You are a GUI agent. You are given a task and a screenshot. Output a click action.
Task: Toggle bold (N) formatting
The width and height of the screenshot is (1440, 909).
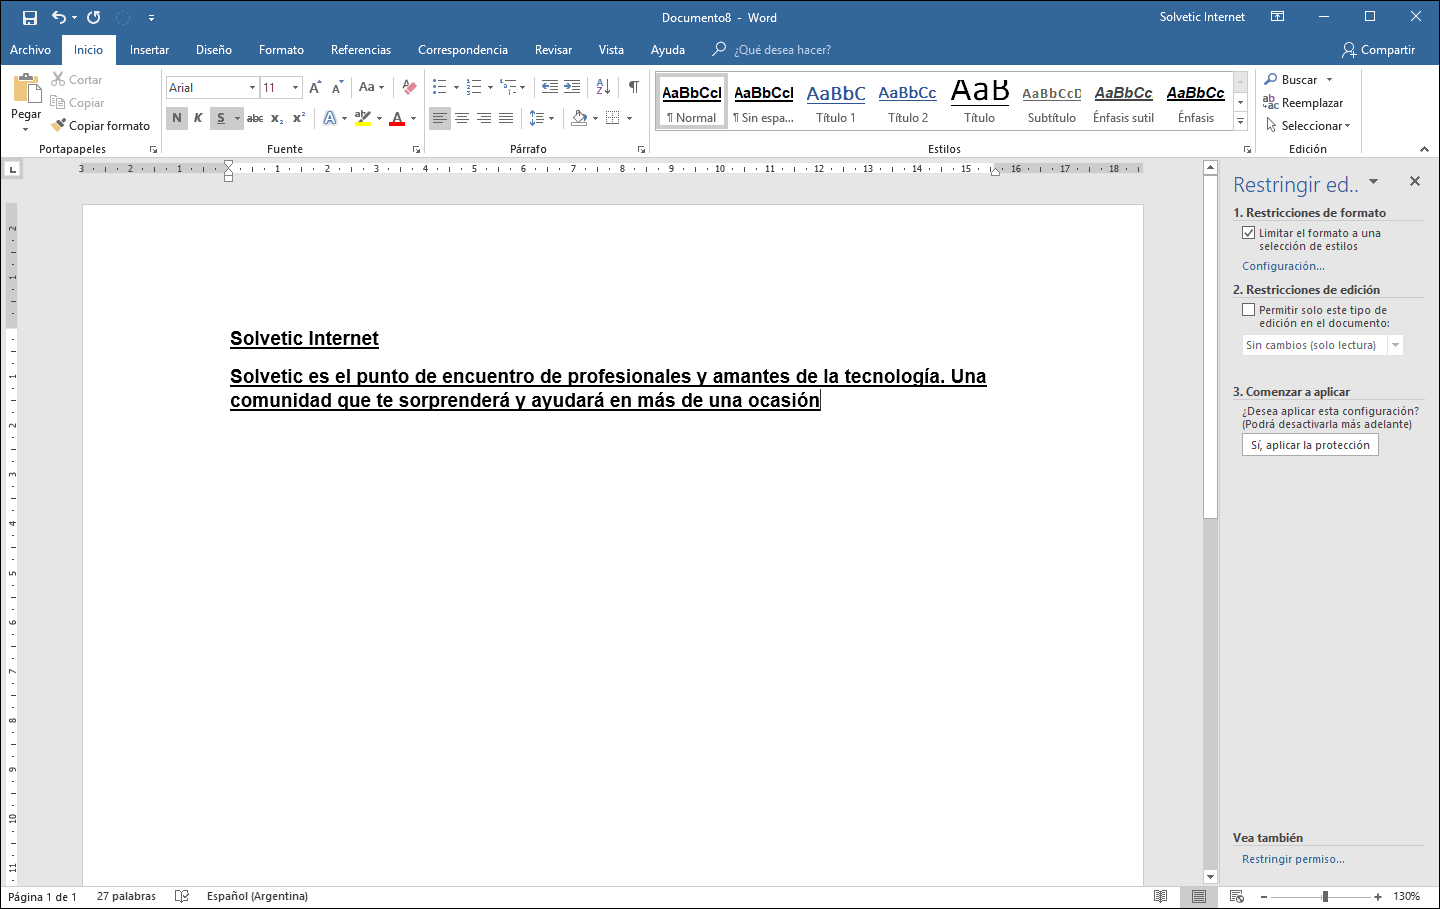pos(177,118)
